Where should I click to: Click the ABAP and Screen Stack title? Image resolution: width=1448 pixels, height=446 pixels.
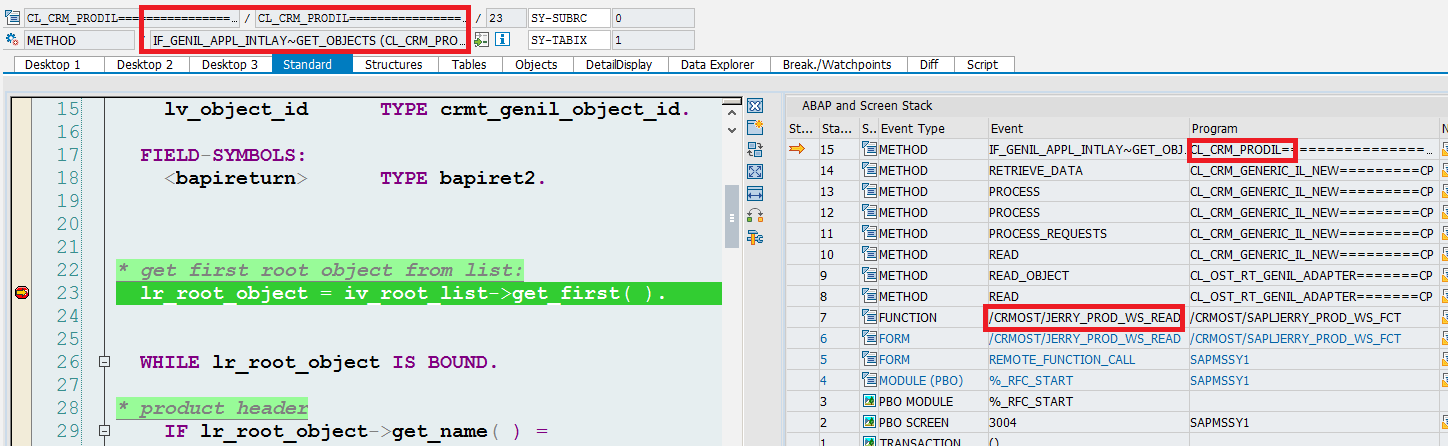tap(867, 106)
